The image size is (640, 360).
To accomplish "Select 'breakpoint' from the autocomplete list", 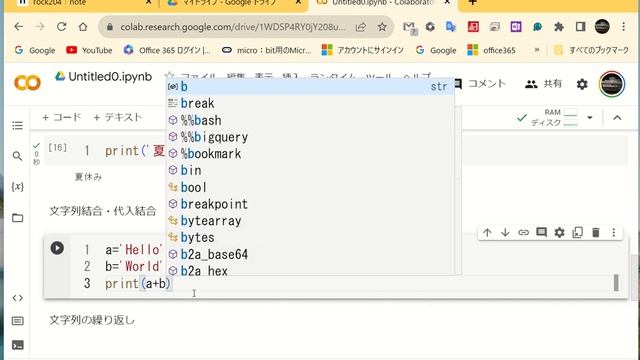I will pyautogui.click(x=310, y=204).
